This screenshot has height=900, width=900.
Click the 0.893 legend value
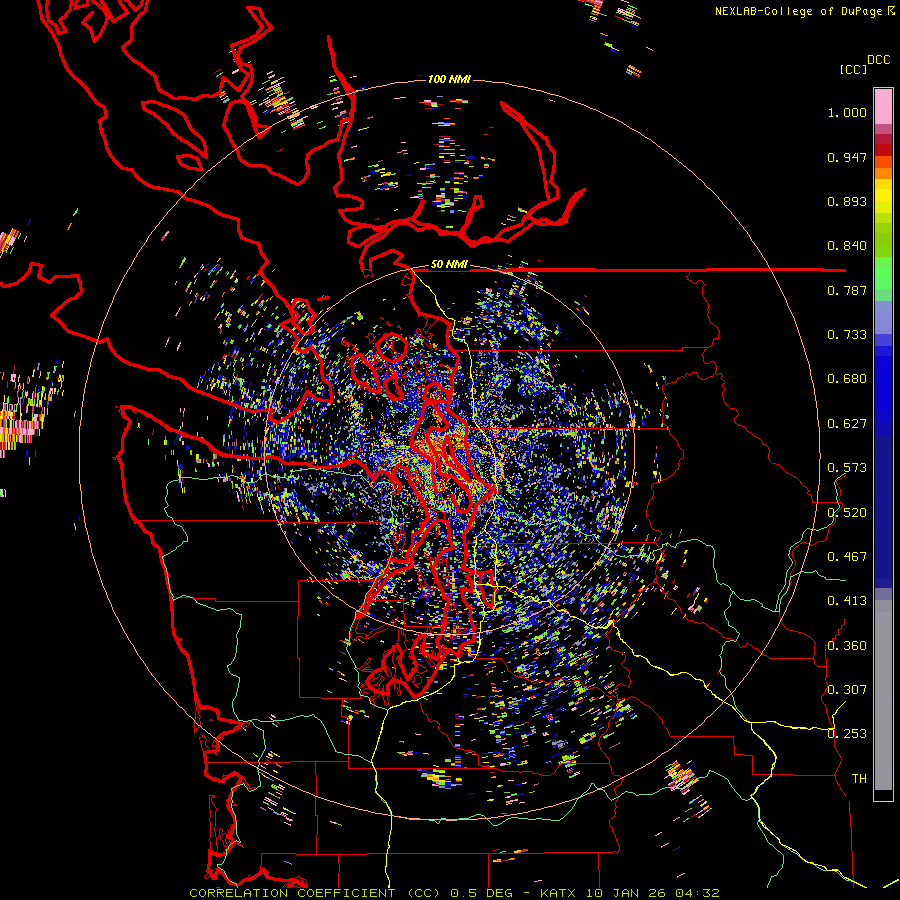pos(847,201)
